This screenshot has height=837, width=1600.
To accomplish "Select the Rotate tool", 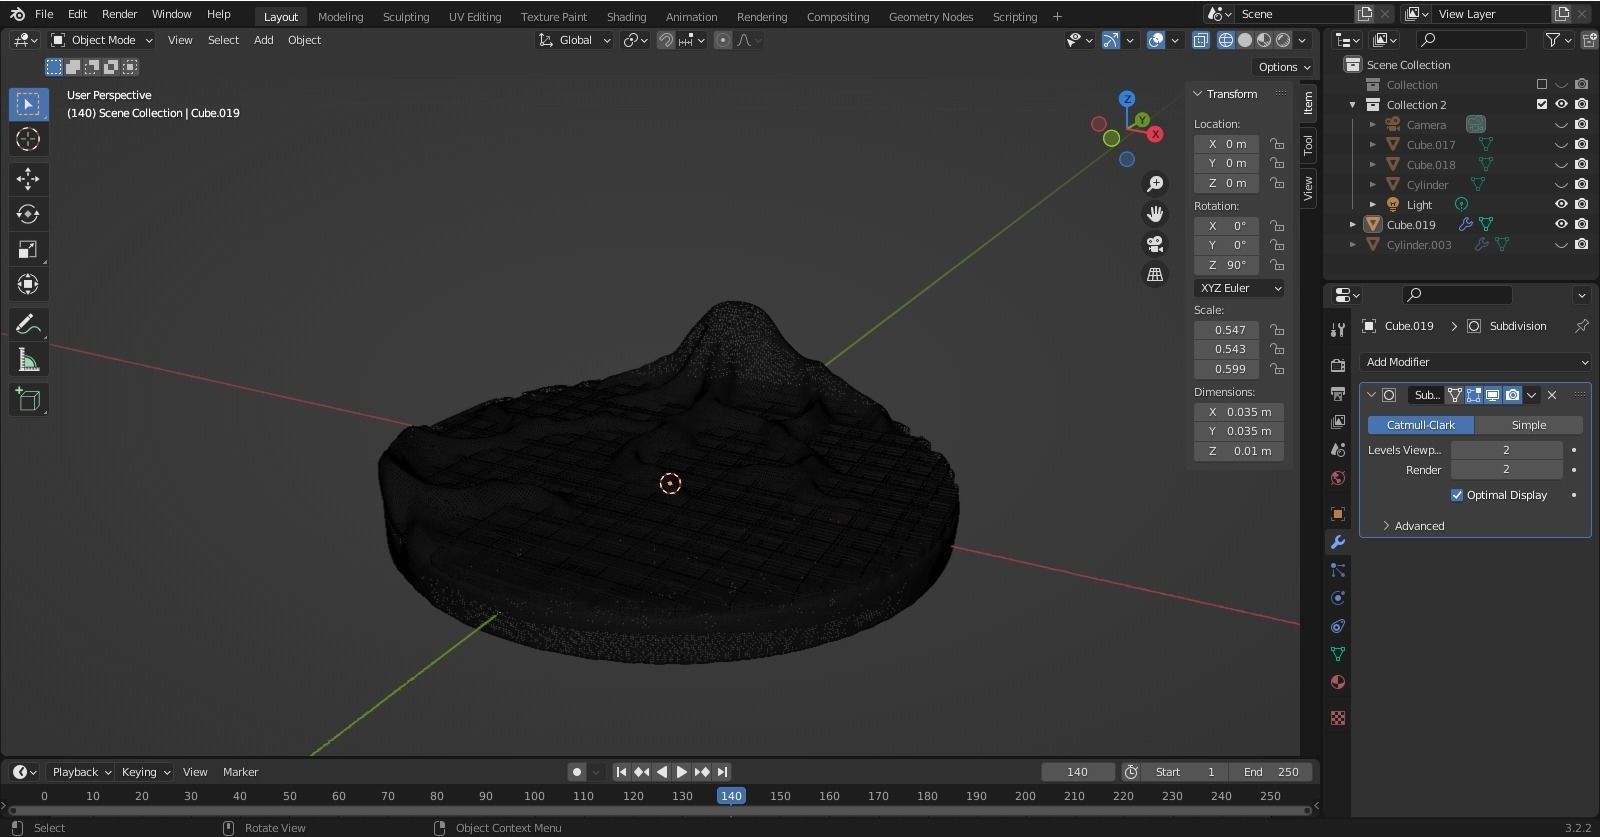I will tap(28, 214).
